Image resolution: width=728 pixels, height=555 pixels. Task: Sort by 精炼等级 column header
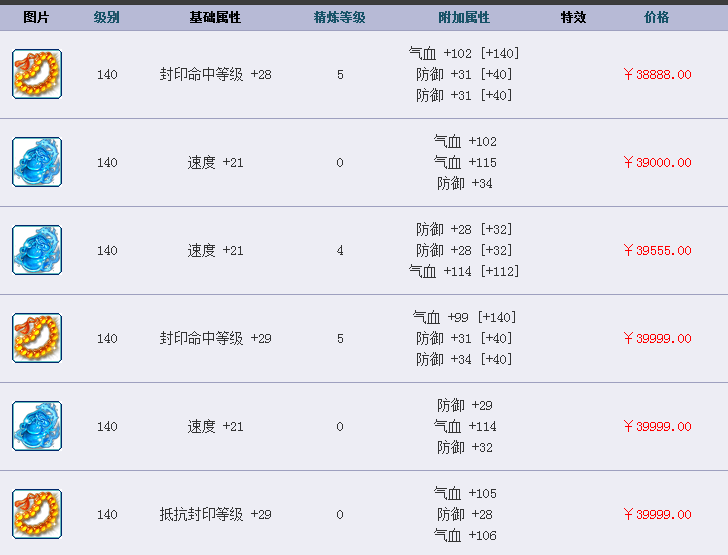[x=339, y=18]
